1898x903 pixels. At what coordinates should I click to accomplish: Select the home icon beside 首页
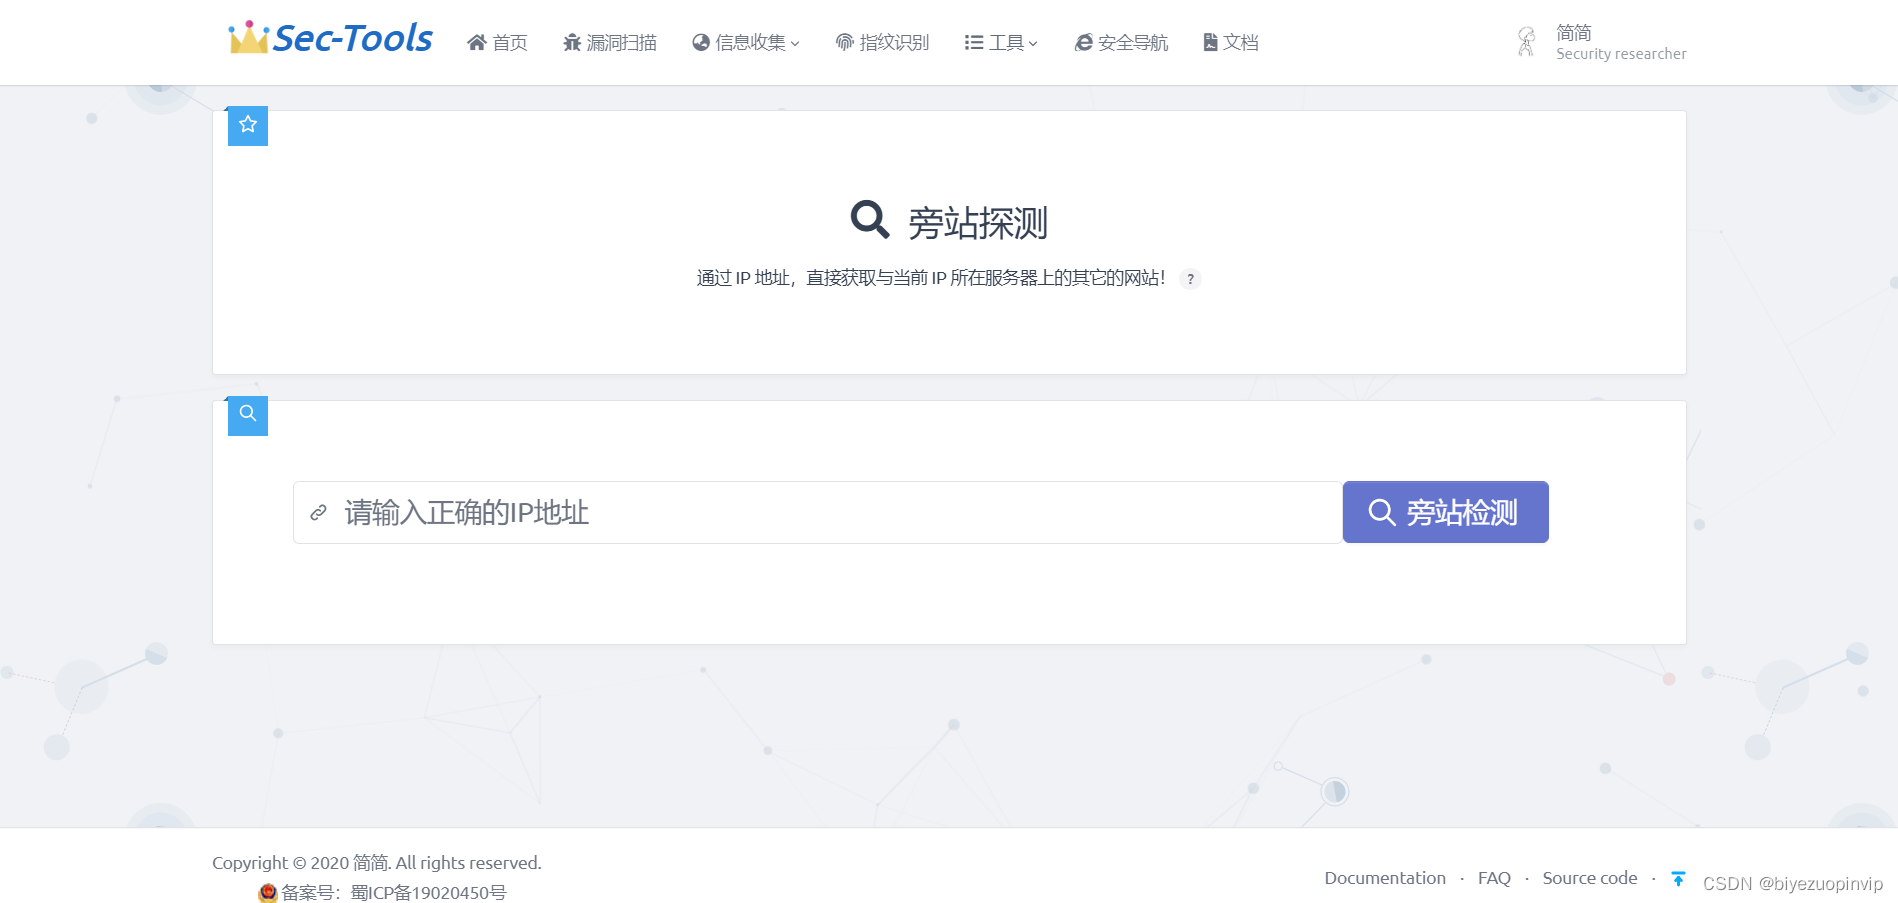click(477, 42)
